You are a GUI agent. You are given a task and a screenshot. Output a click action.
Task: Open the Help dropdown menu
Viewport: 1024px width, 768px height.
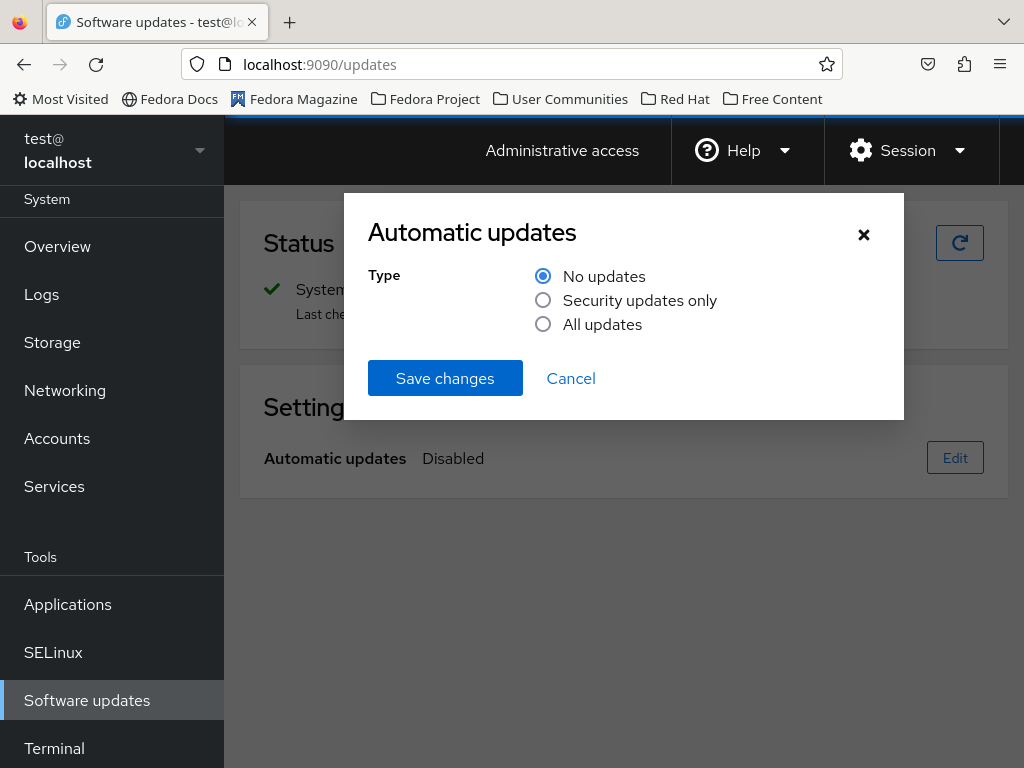pos(743,151)
